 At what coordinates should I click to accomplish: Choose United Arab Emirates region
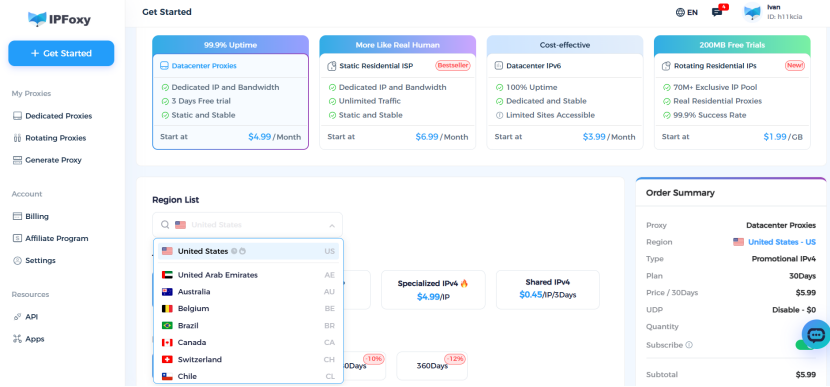[x=248, y=275]
